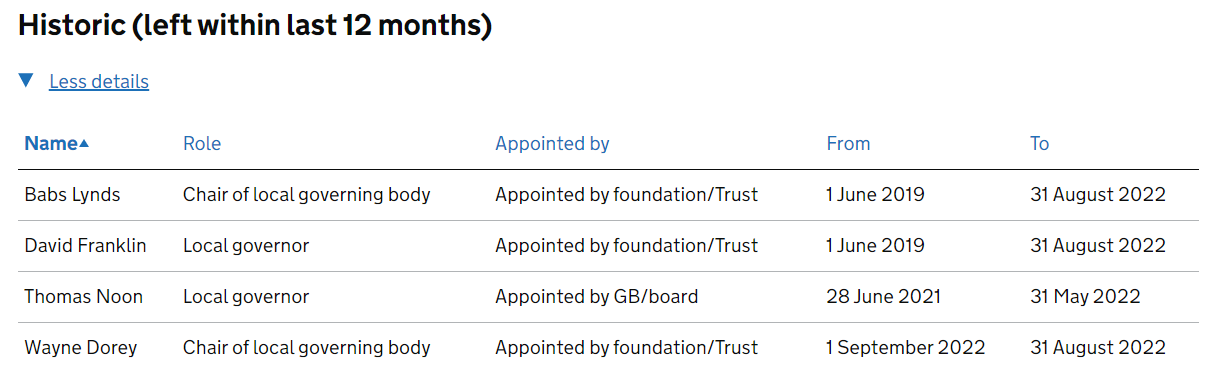Viewport: 1217px width, 390px height.
Task: Select the David Franklin name cell
Action: click(85, 246)
